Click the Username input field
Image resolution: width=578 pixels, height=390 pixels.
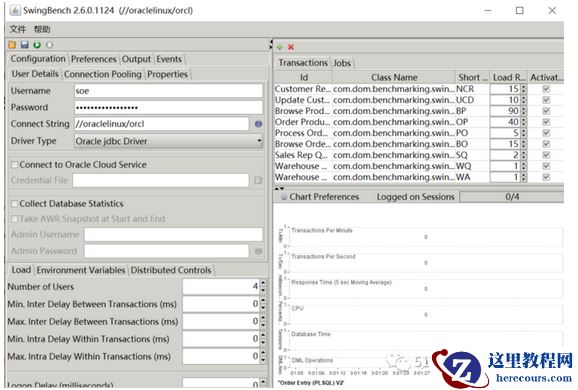coord(168,91)
